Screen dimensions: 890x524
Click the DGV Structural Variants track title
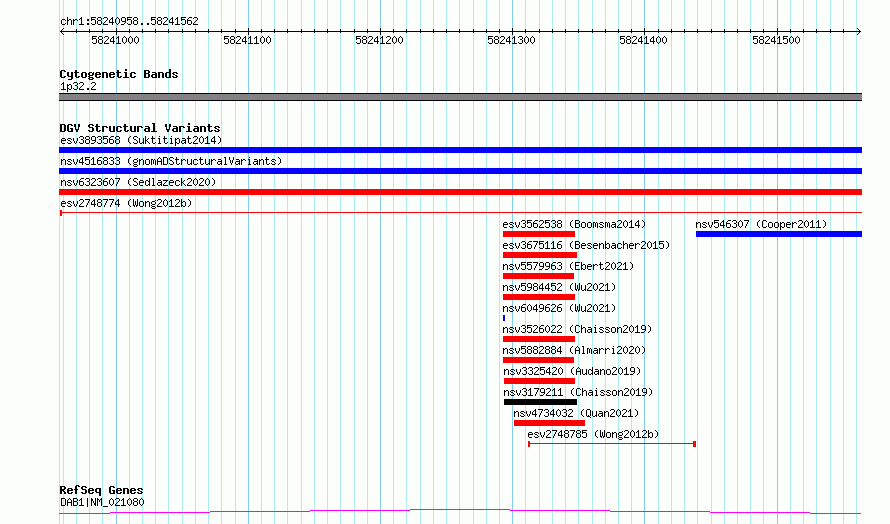tap(140, 128)
